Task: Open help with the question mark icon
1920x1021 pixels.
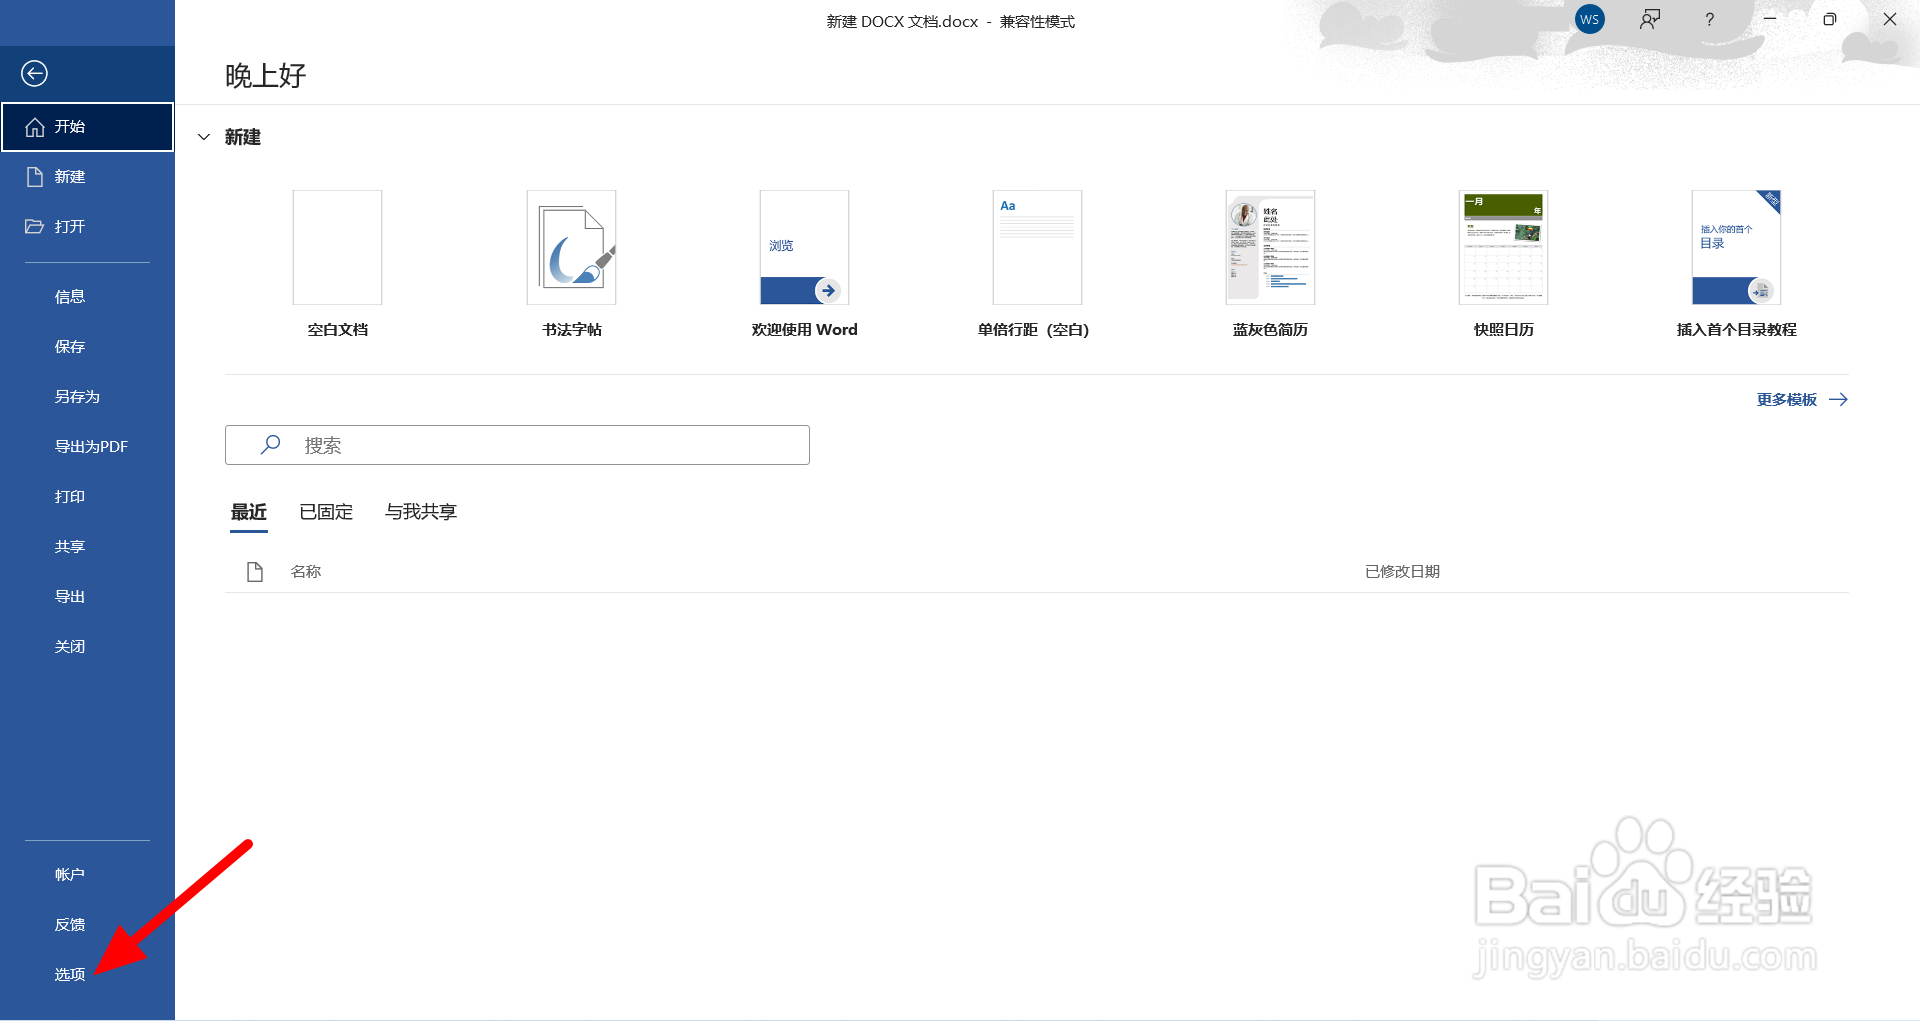Action: [1710, 20]
